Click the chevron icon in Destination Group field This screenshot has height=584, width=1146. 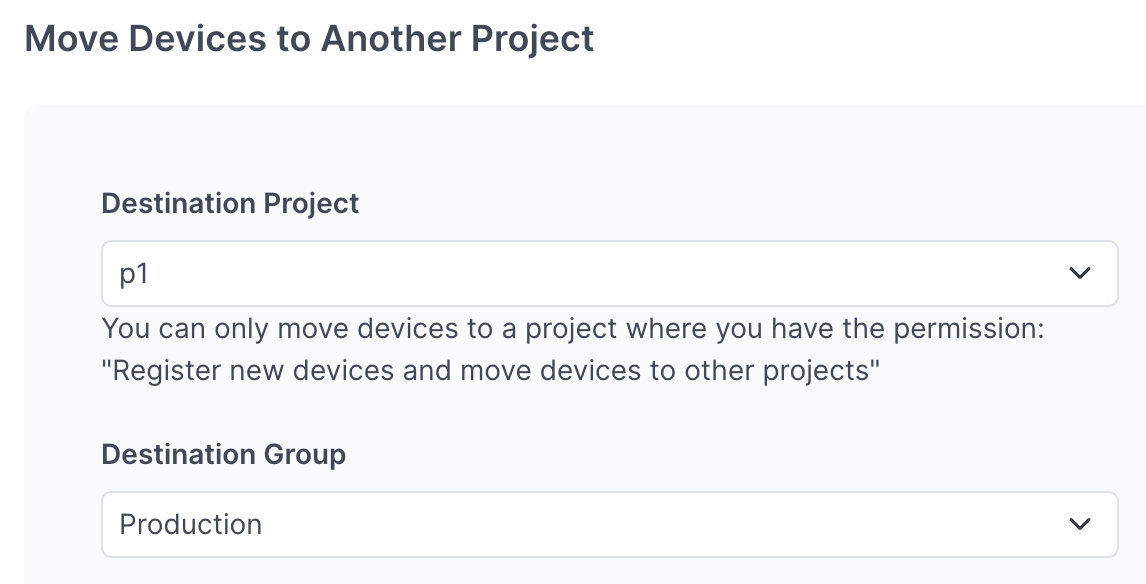tap(1079, 524)
